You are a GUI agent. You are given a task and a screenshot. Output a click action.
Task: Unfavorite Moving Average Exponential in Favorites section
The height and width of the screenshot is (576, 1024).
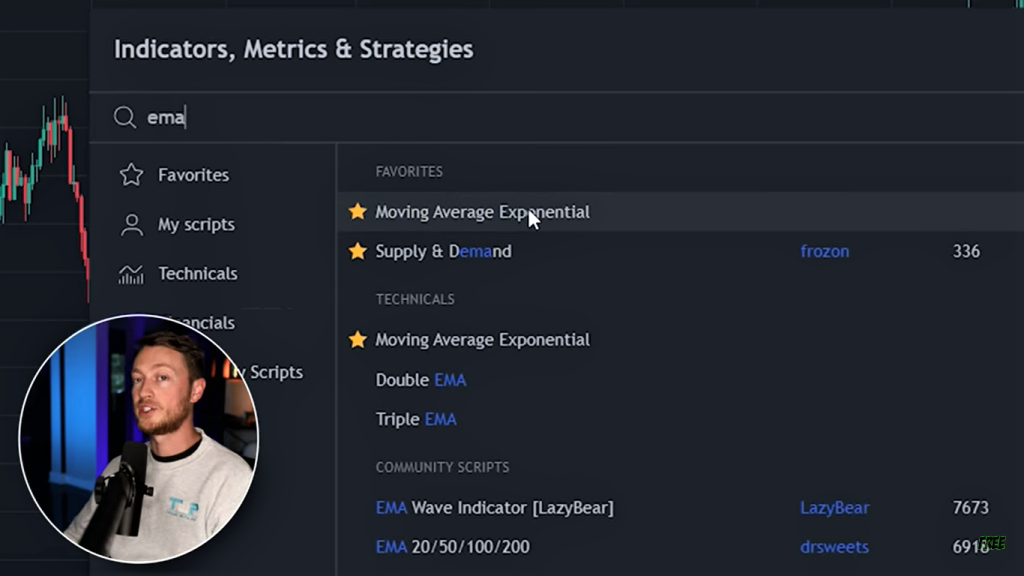(357, 212)
